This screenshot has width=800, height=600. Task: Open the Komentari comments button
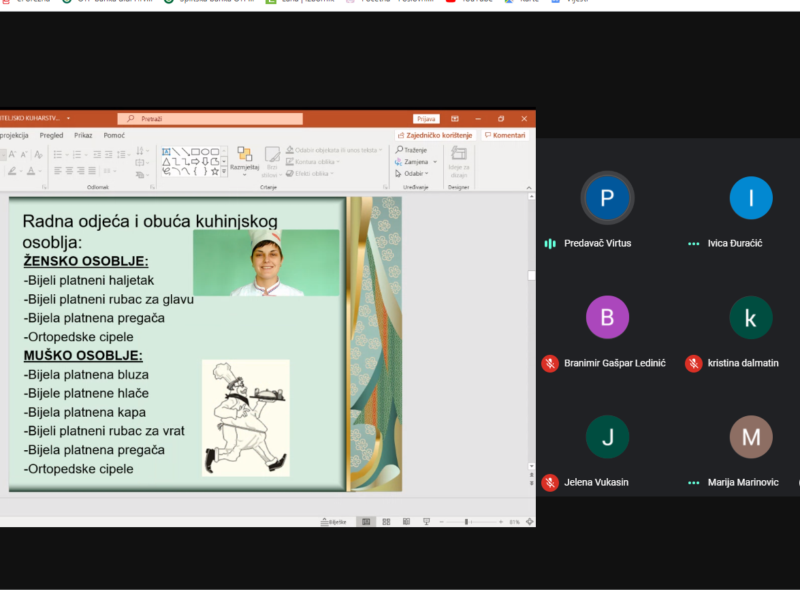[505, 135]
